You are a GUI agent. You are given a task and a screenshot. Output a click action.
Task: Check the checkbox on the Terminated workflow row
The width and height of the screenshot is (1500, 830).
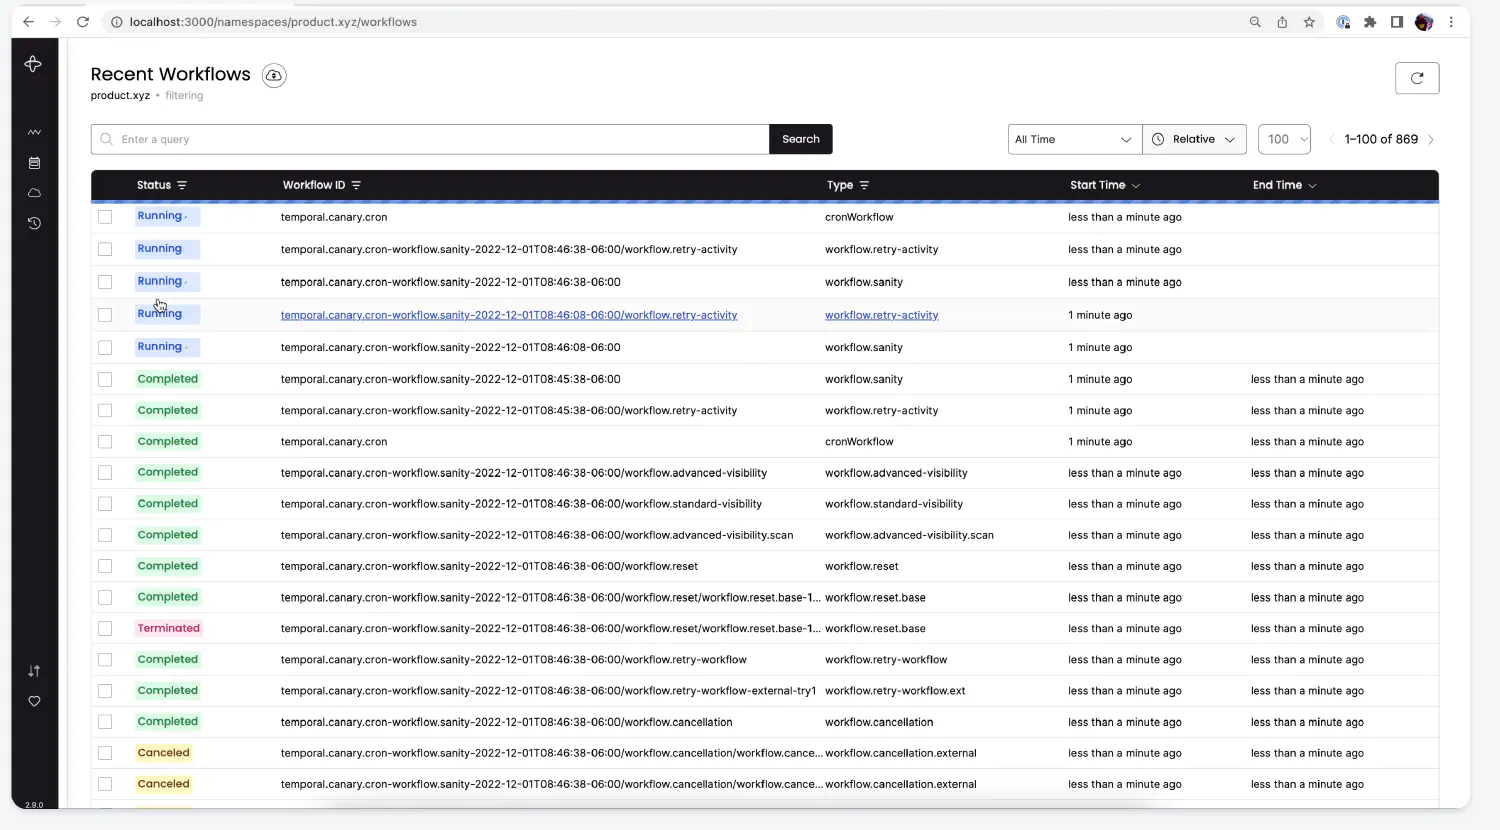[x=105, y=628]
